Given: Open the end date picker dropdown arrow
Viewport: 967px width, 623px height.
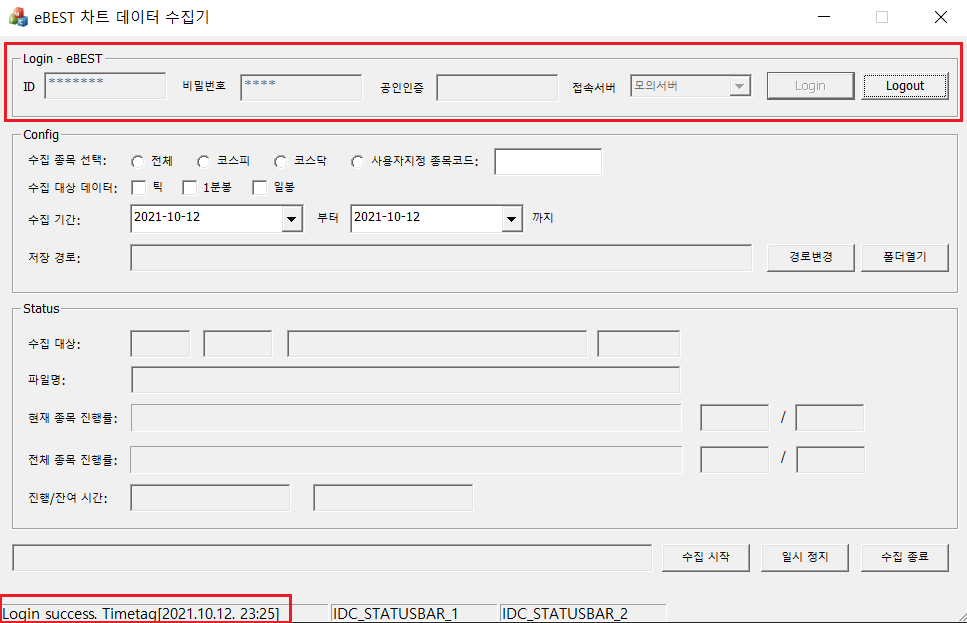Looking at the screenshot, I should point(511,219).
